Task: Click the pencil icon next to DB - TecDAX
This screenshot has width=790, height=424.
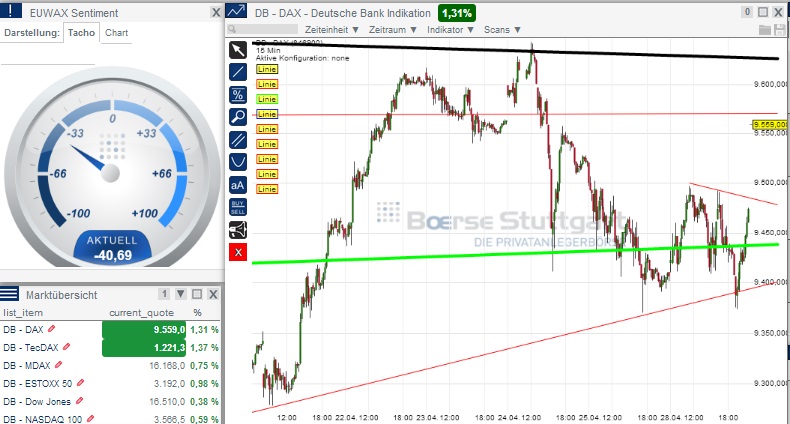Action: (67, 347)
